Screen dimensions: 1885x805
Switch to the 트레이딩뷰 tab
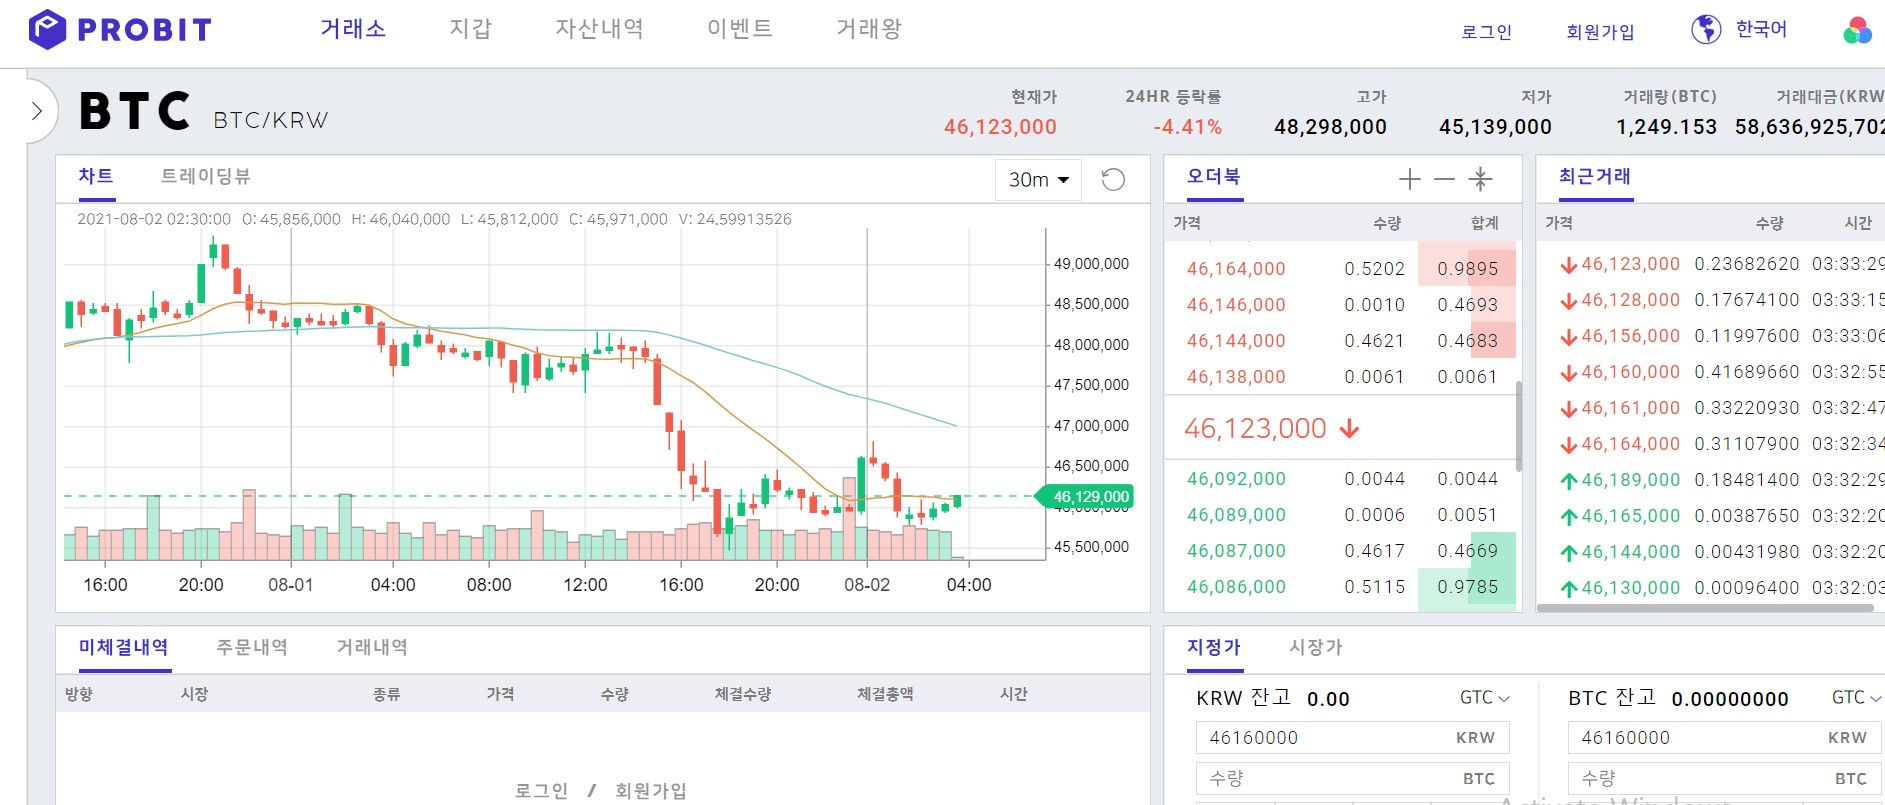click(x=207, y=177)
